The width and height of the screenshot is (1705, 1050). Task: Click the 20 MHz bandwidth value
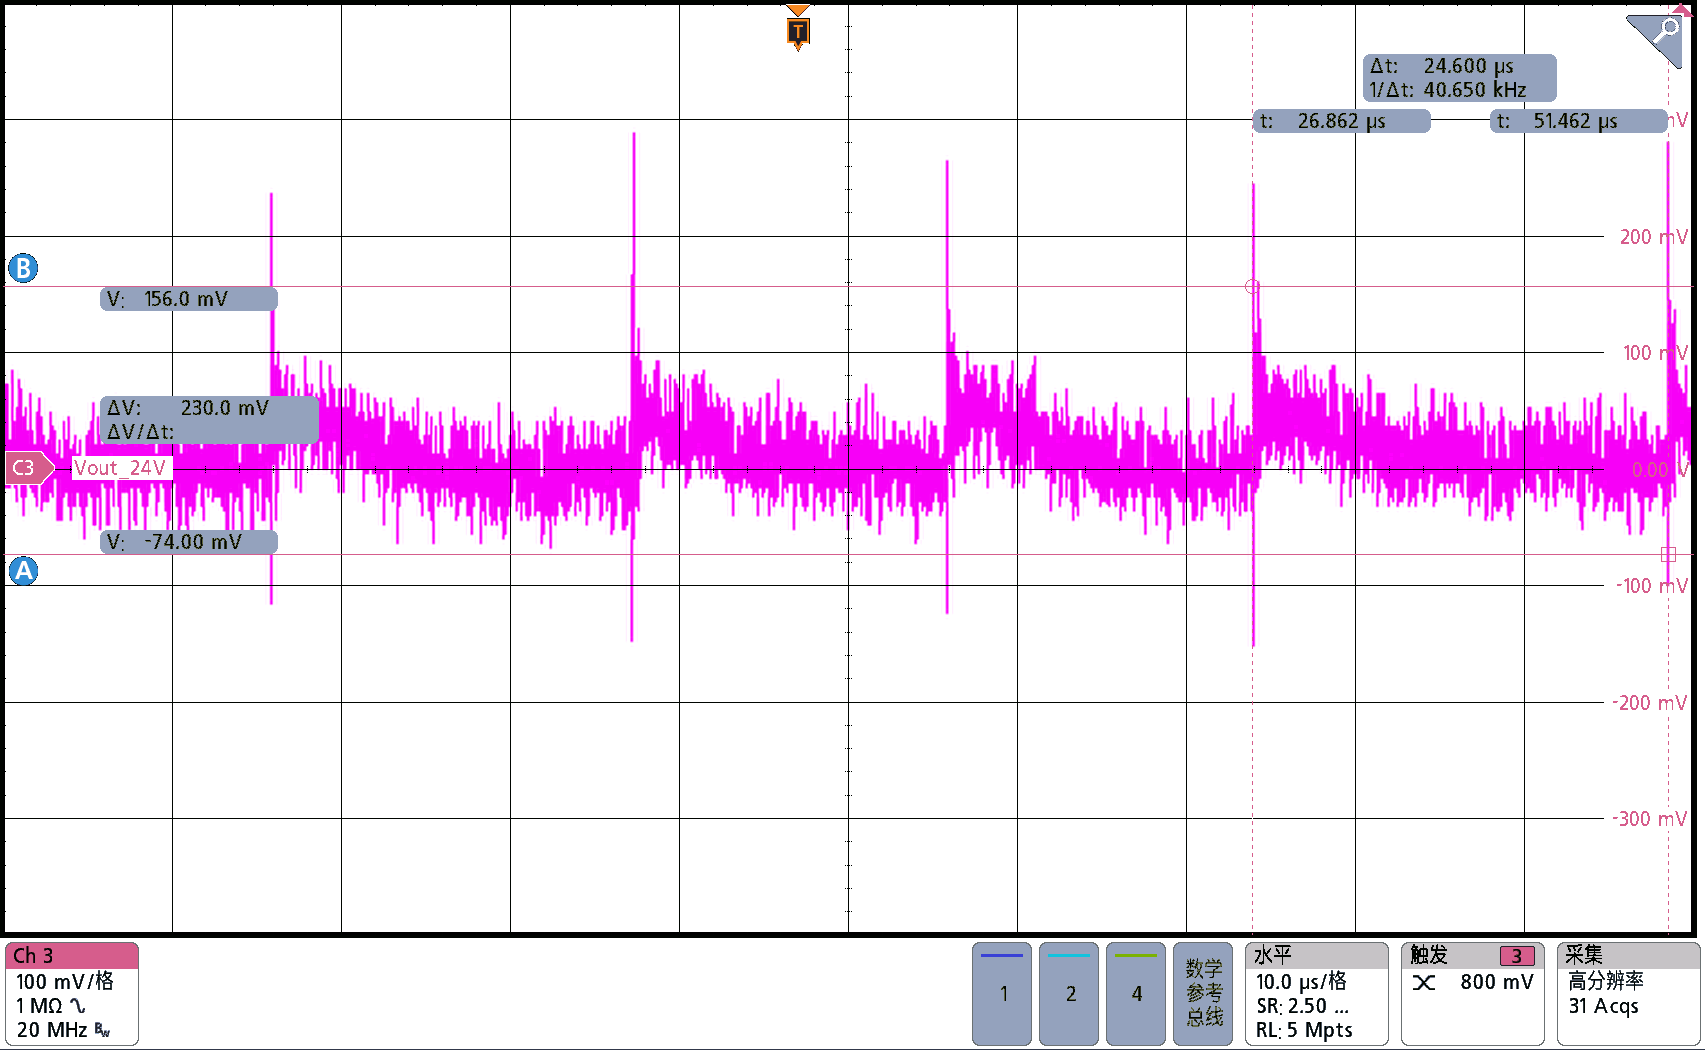52,1030
